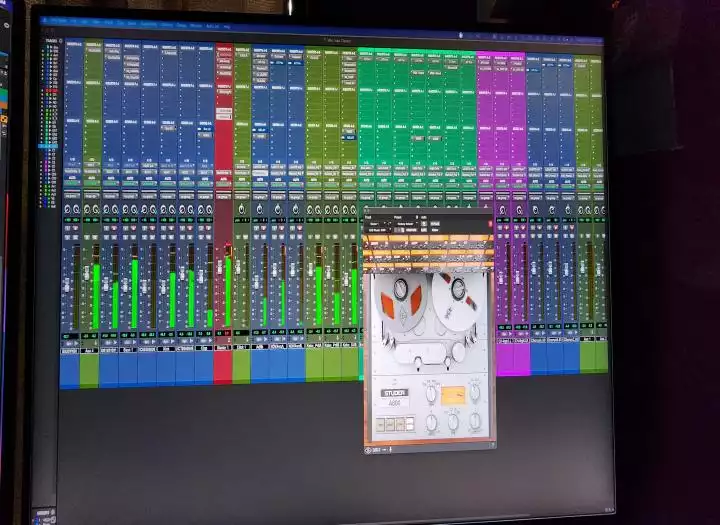
Task: Select the lit rightmost path button on Studer
Action: (x=410, y=423)
